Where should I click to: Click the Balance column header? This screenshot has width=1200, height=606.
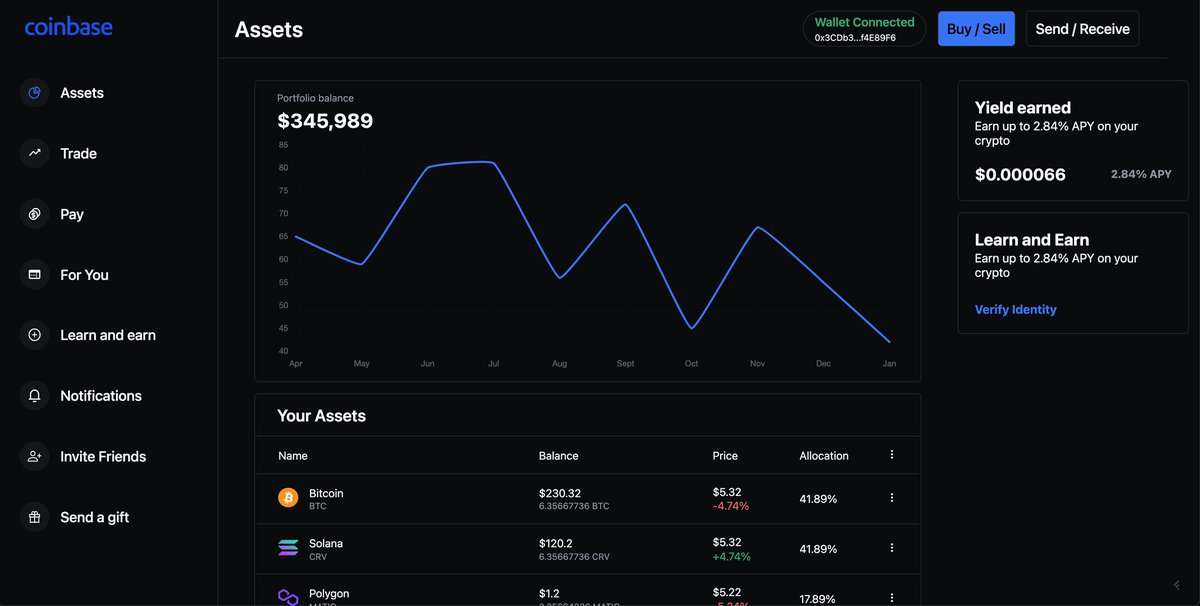click(558, 455)
